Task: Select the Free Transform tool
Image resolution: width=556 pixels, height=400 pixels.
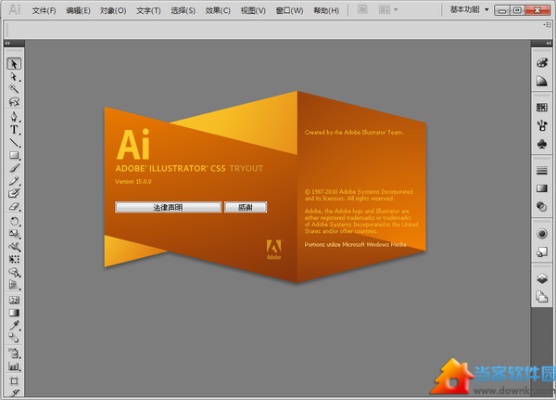Action: point(14,259)
